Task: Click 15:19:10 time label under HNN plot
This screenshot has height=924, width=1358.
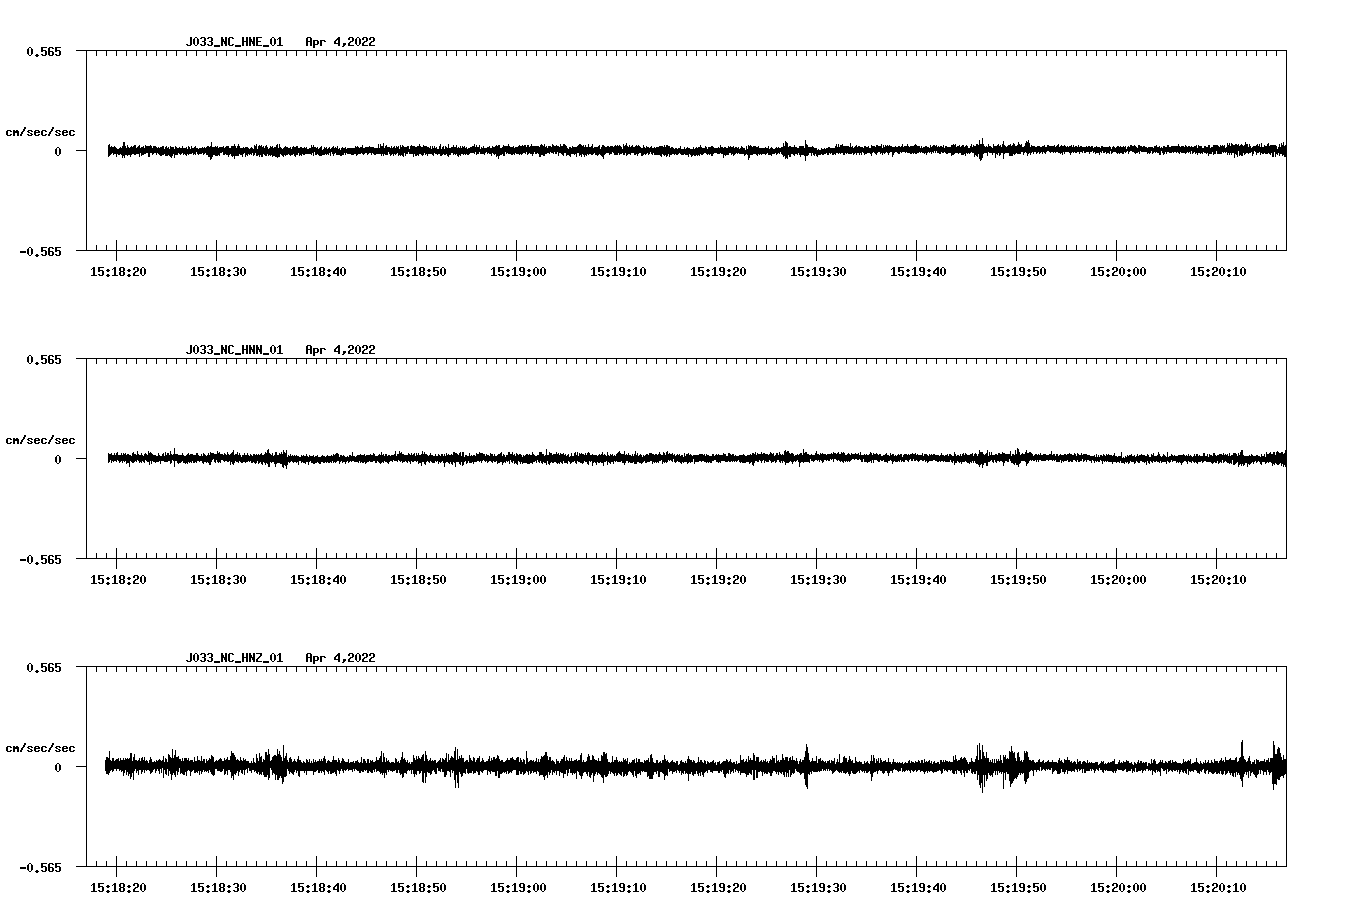Action: [618, 579]
